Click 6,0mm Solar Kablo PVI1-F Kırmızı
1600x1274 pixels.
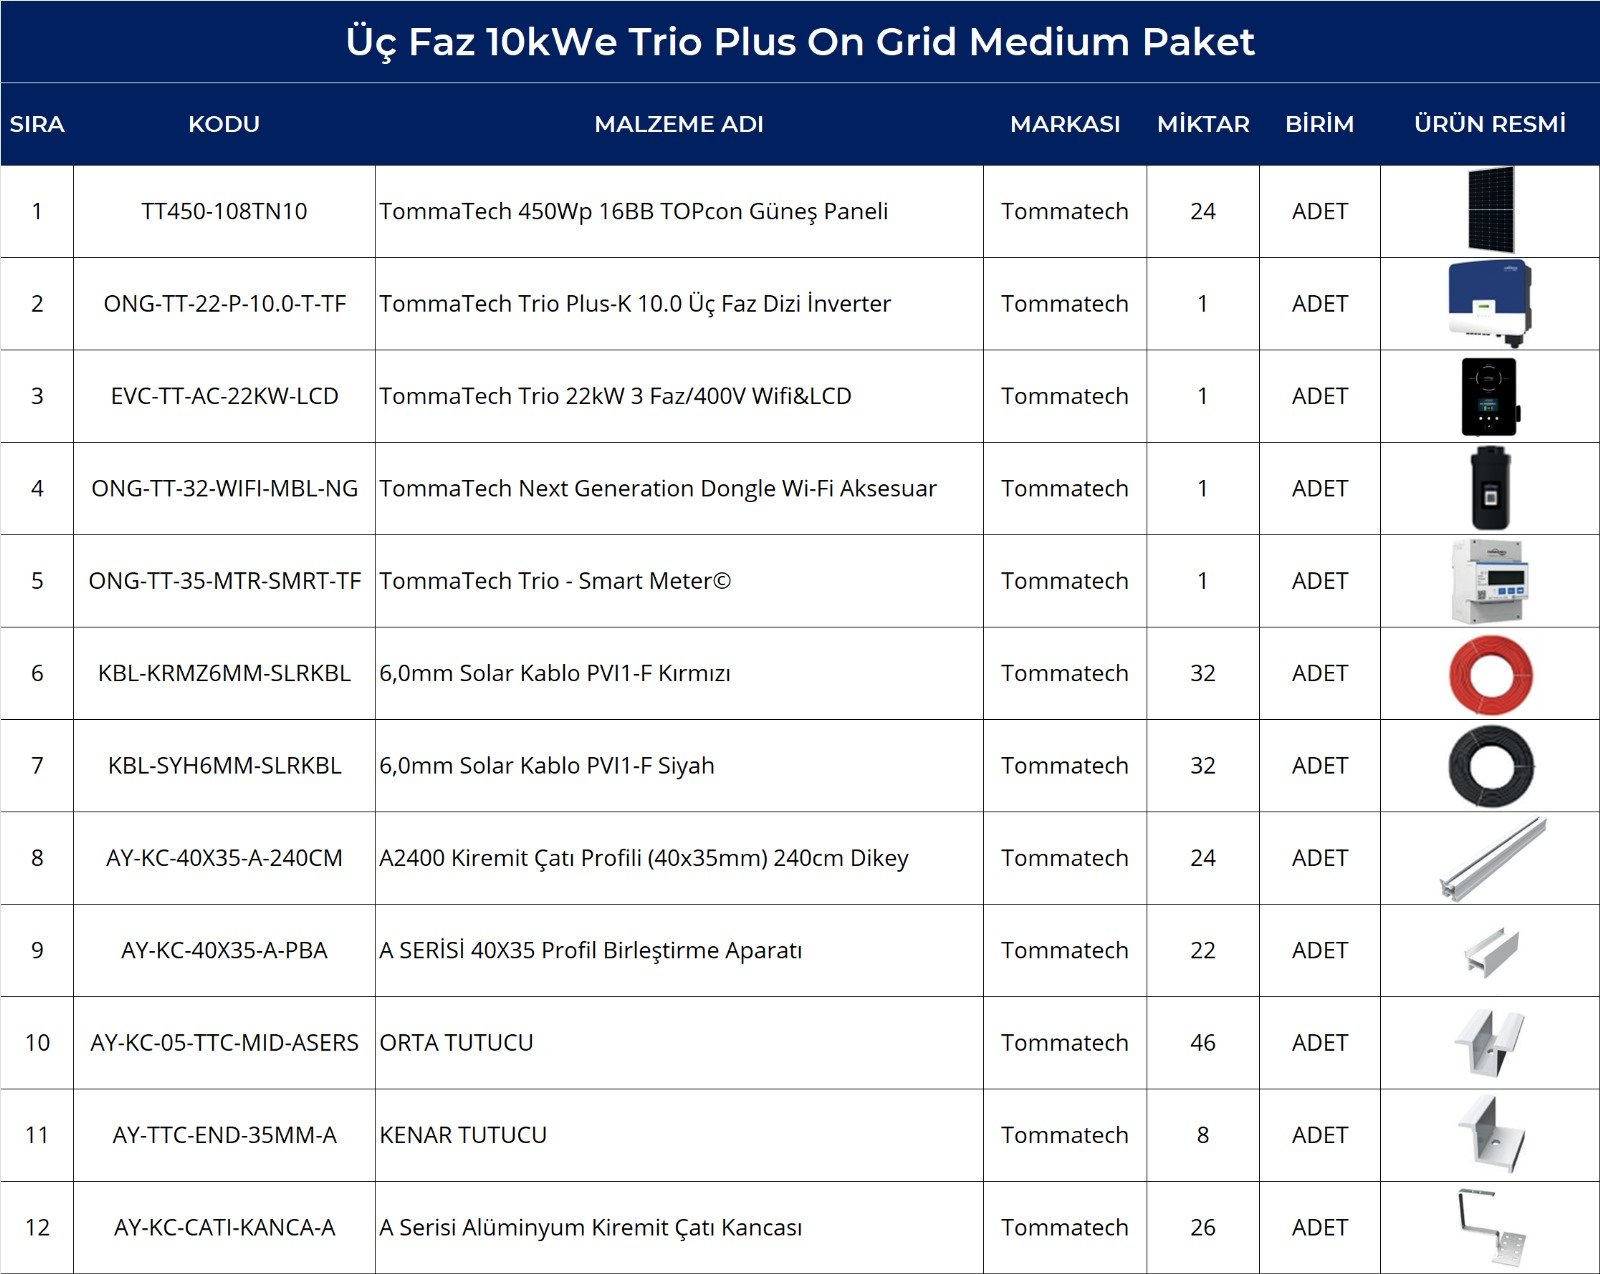555,673
